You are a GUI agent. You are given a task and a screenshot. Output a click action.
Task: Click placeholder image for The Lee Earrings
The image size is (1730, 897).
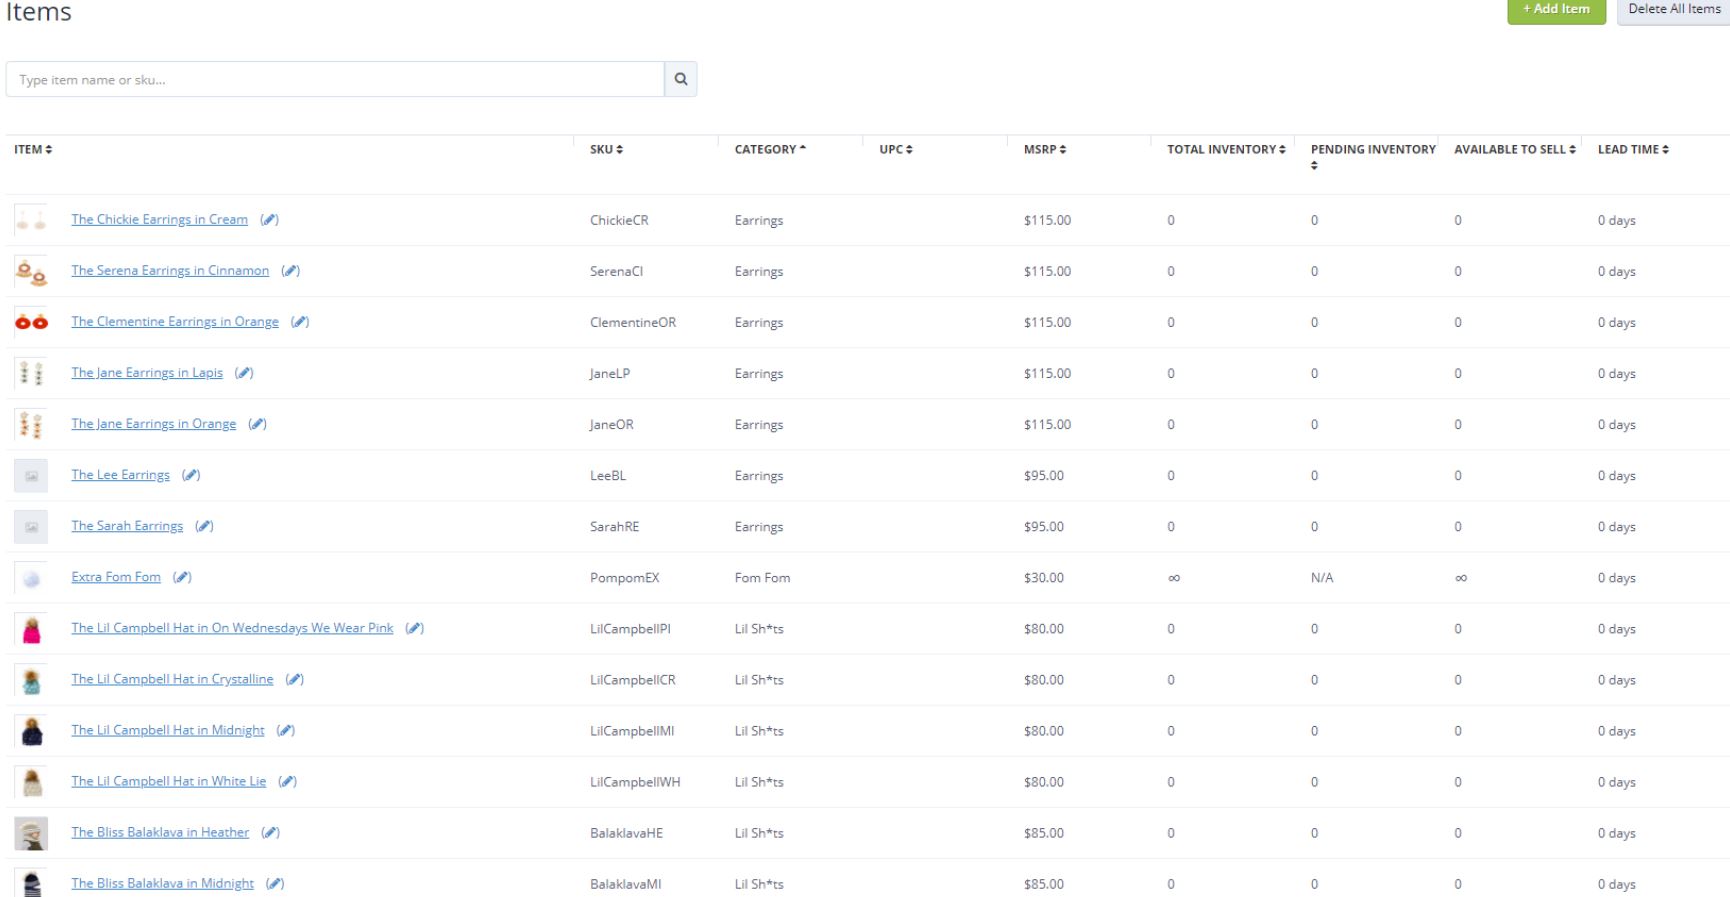[31, 475]
